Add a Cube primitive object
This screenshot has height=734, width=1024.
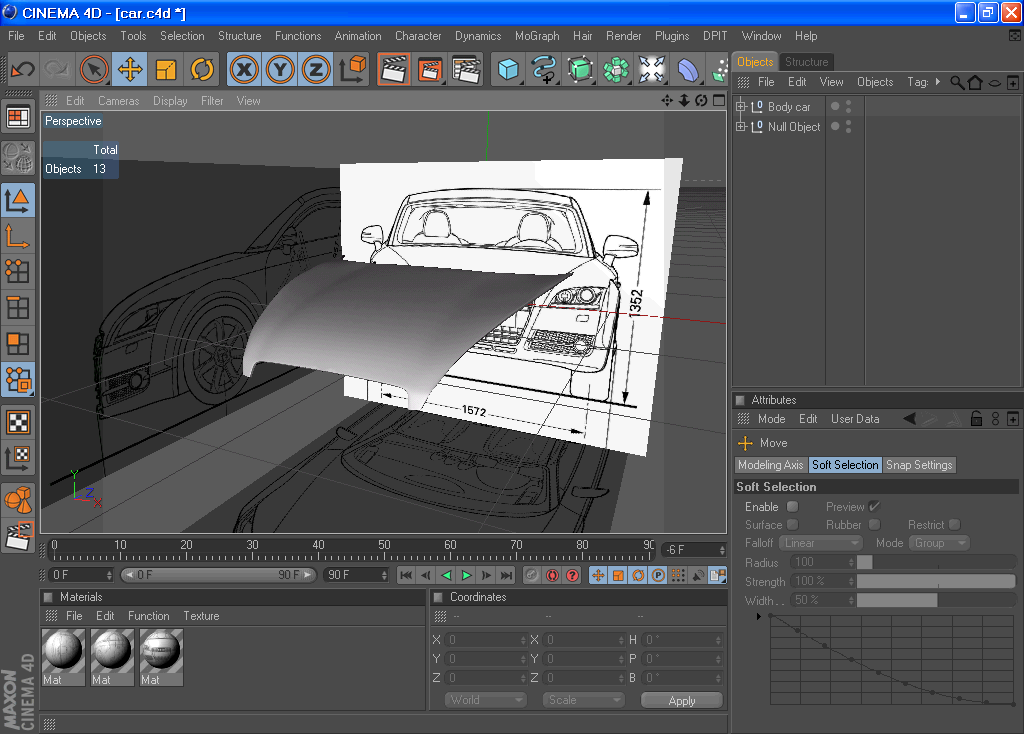pos(508,69)
